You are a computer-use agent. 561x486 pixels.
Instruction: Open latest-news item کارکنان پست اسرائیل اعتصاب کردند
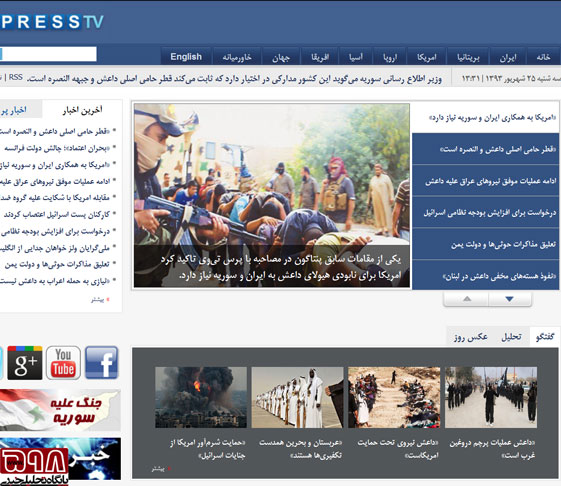[57, 214]
